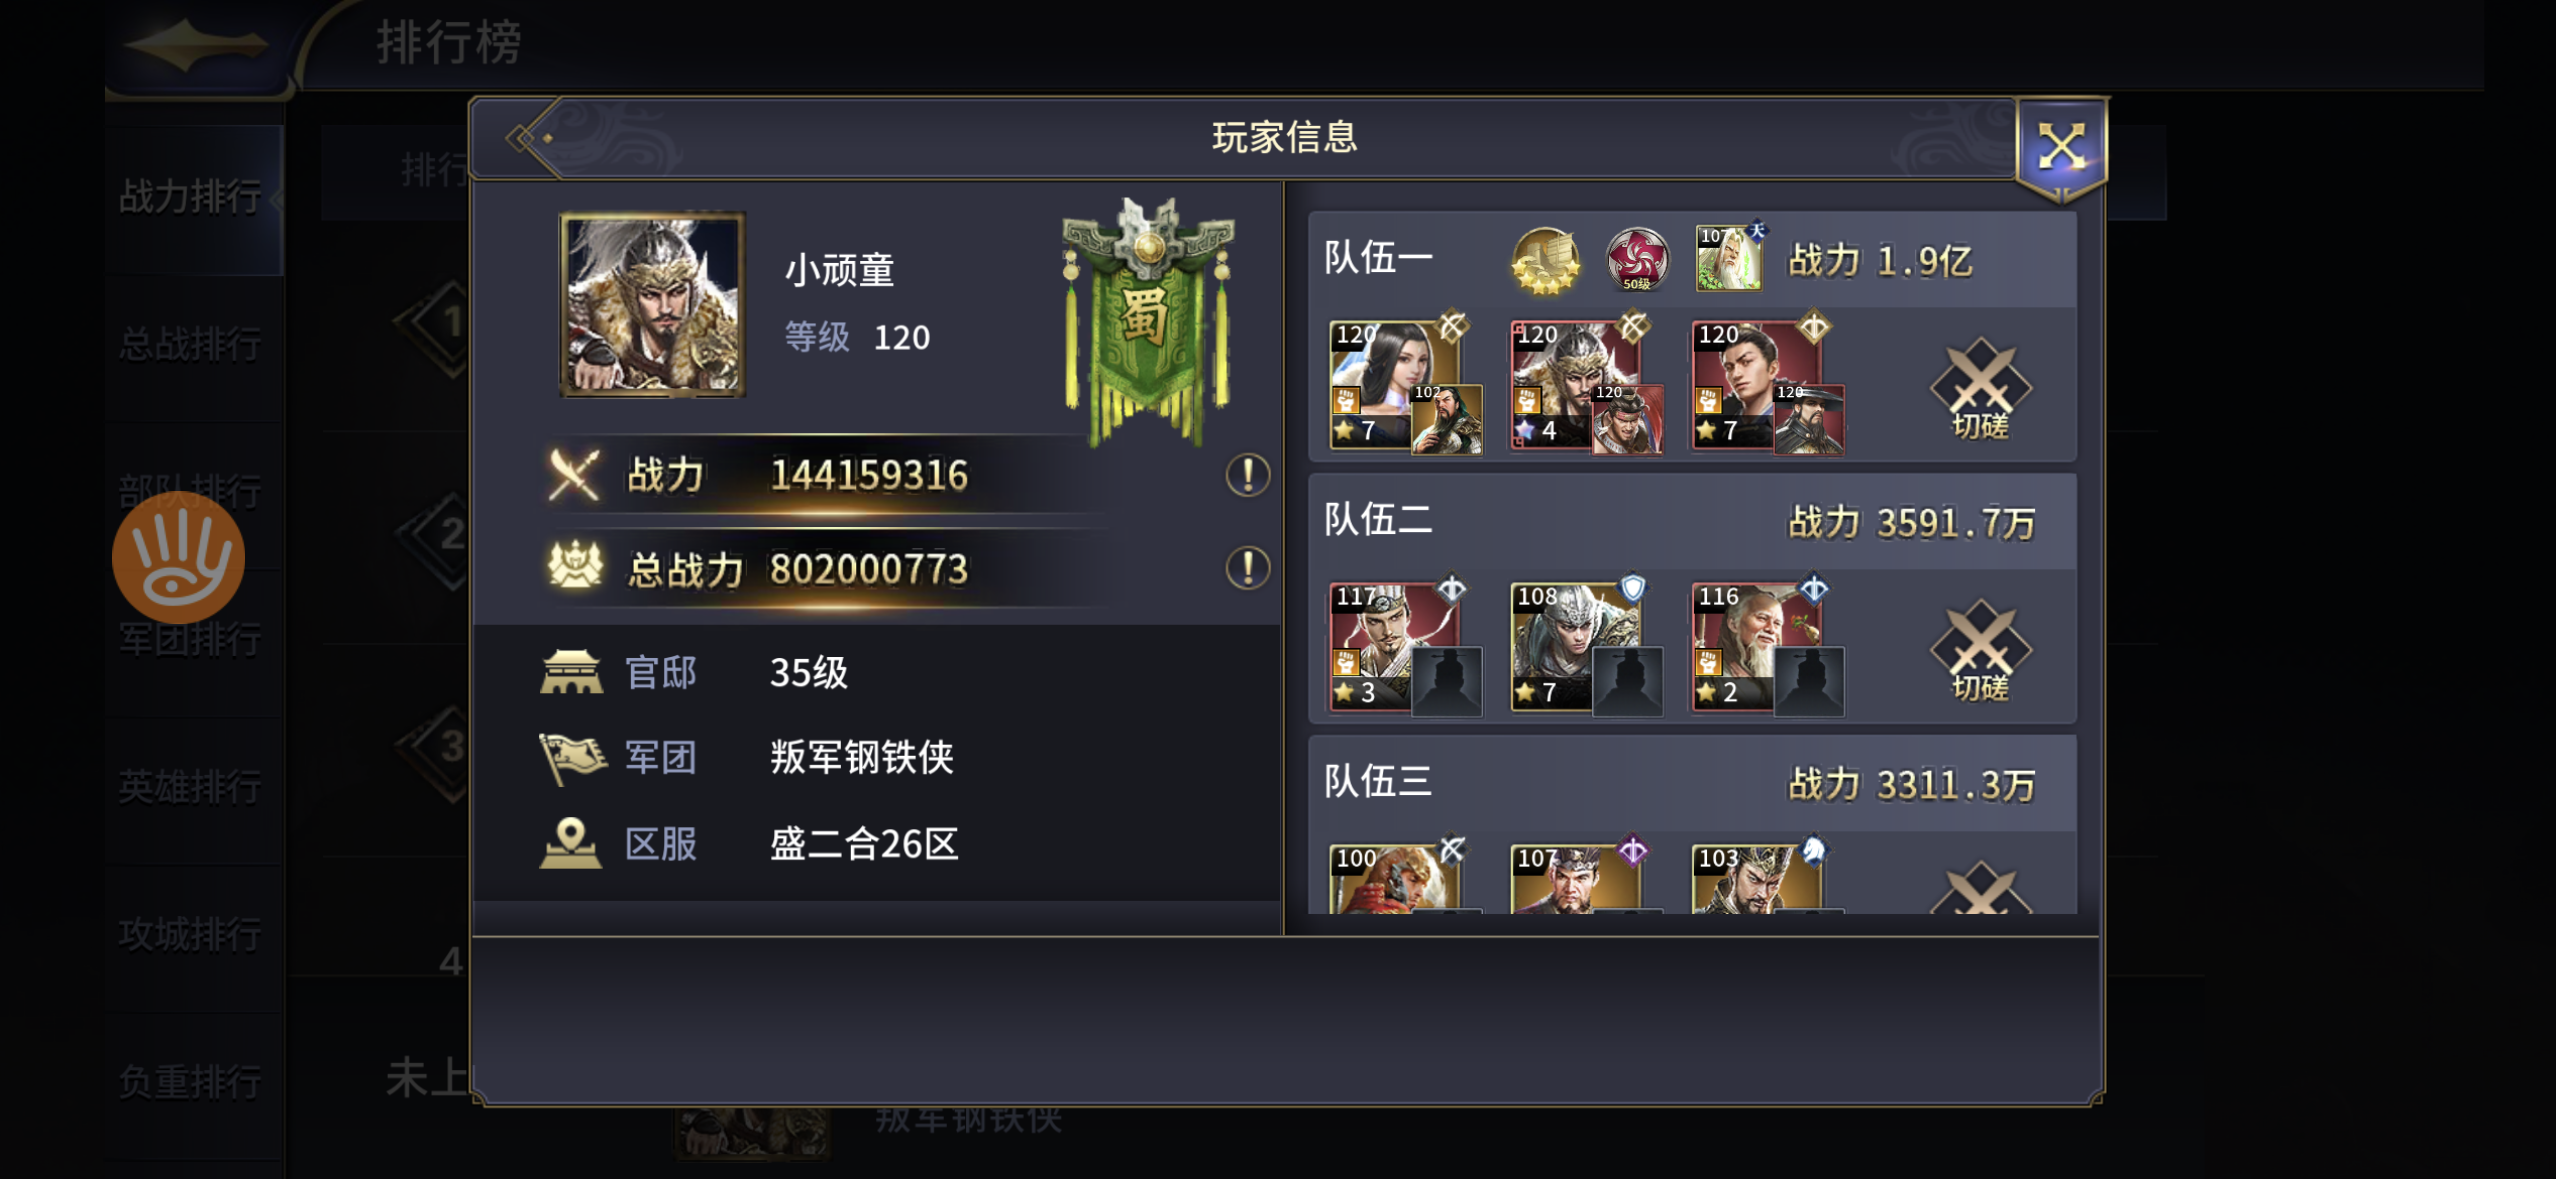Open the 英雄排行 ranking tab
The image size is (2556, 1179).
coord(192,787)
